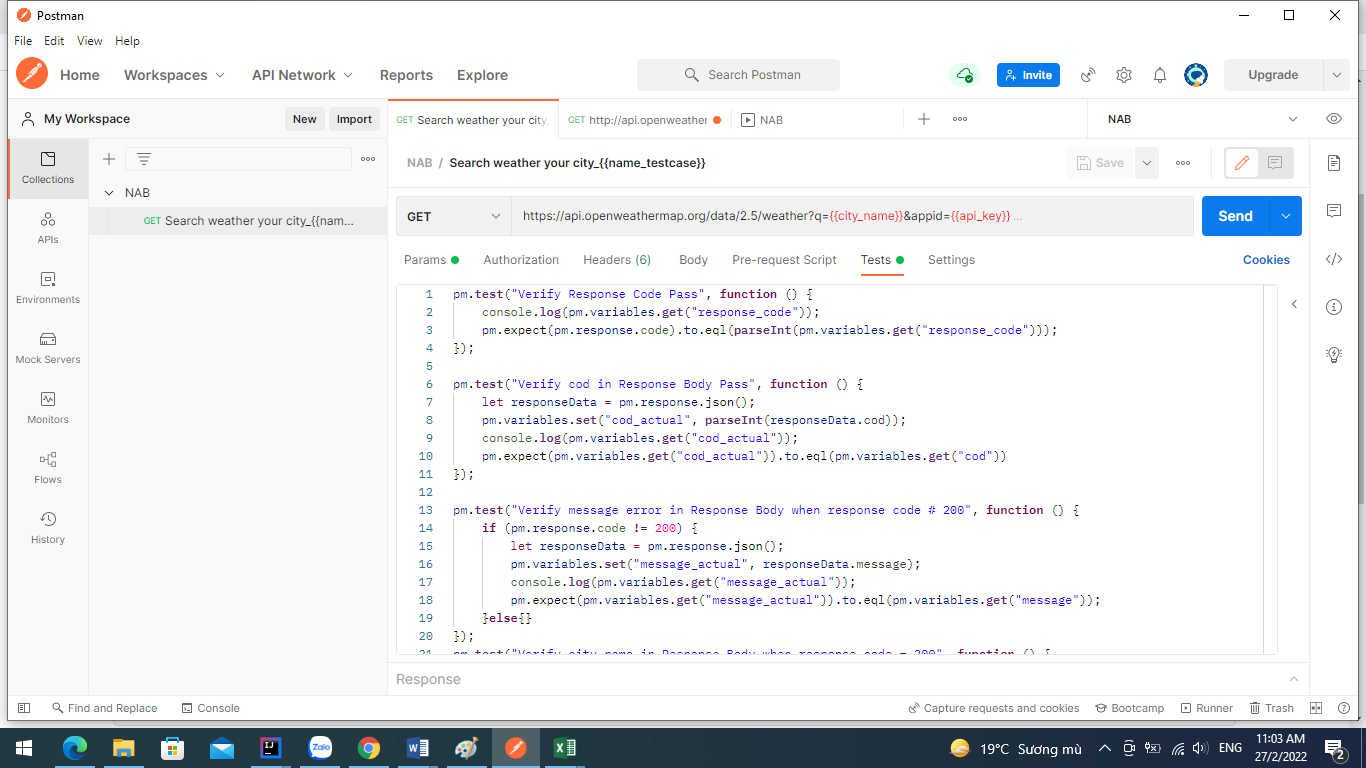Screen dimensions: 1366x768
Task: Open the APIs sidebar panel
Action: (48, 228)
